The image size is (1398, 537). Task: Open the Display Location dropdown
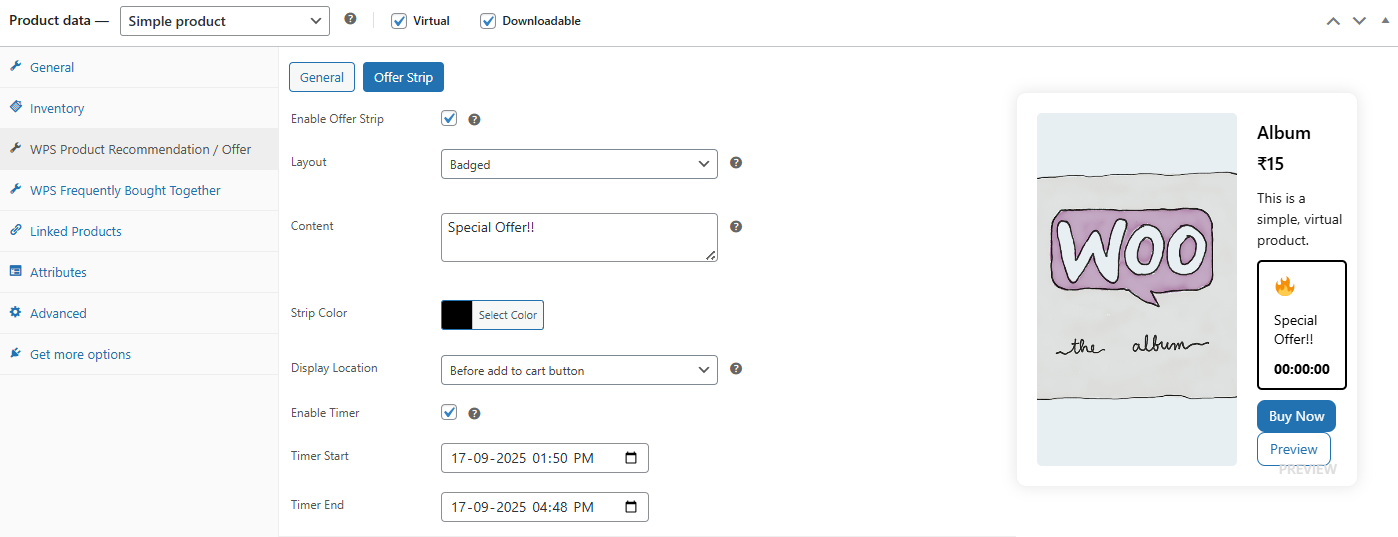[578, 370]
